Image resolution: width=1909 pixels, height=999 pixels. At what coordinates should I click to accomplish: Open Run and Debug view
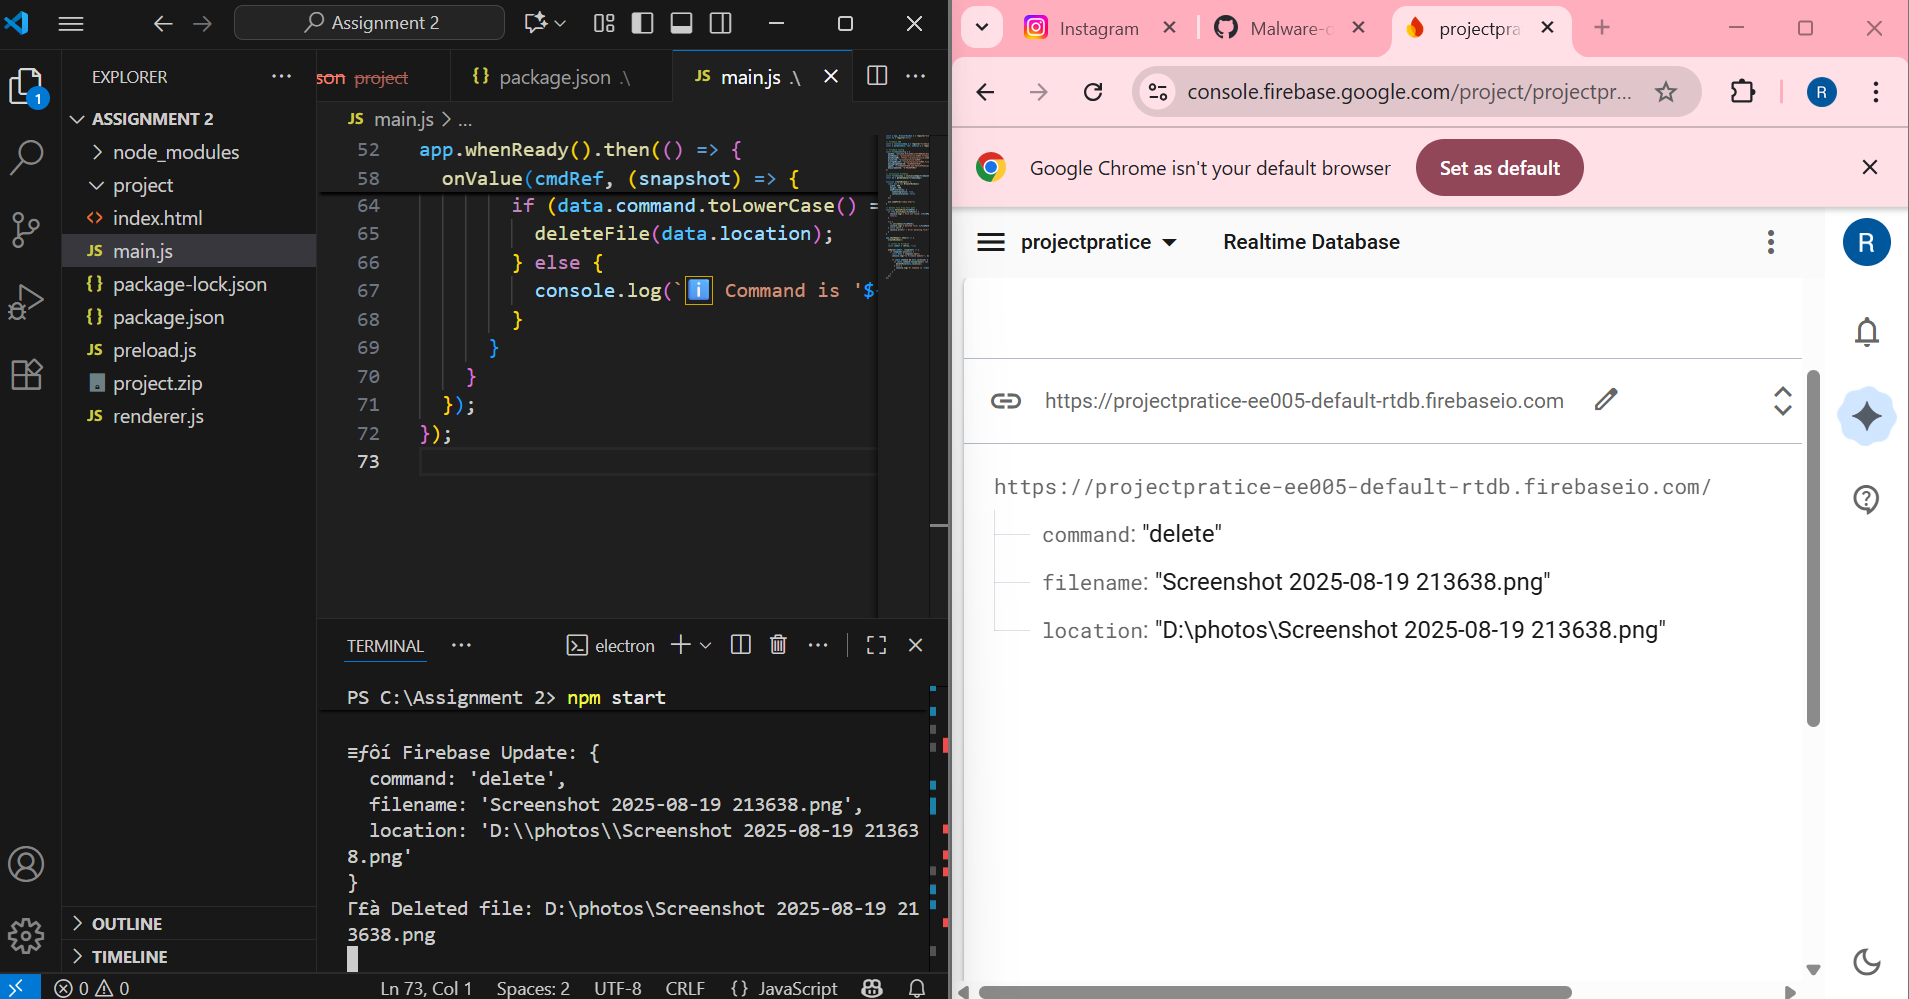26,302
